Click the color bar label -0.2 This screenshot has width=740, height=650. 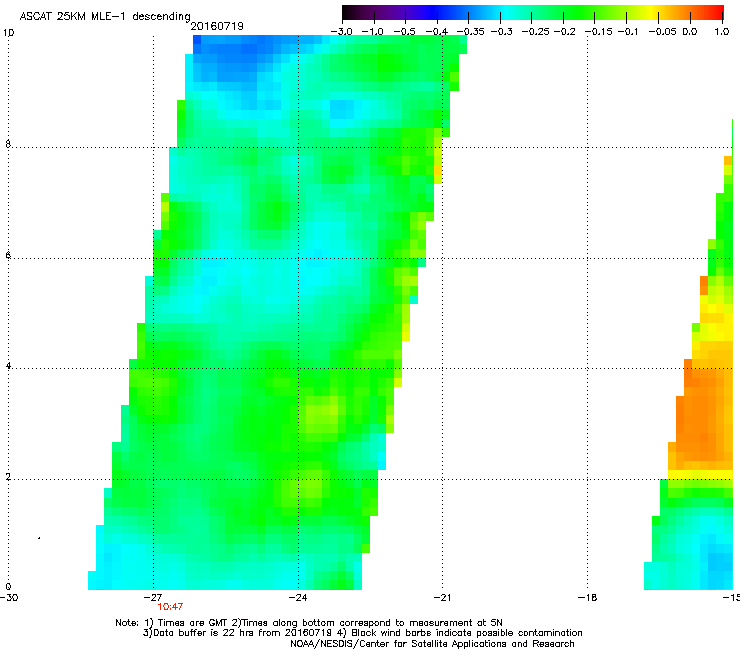click(x=565, y=32)
